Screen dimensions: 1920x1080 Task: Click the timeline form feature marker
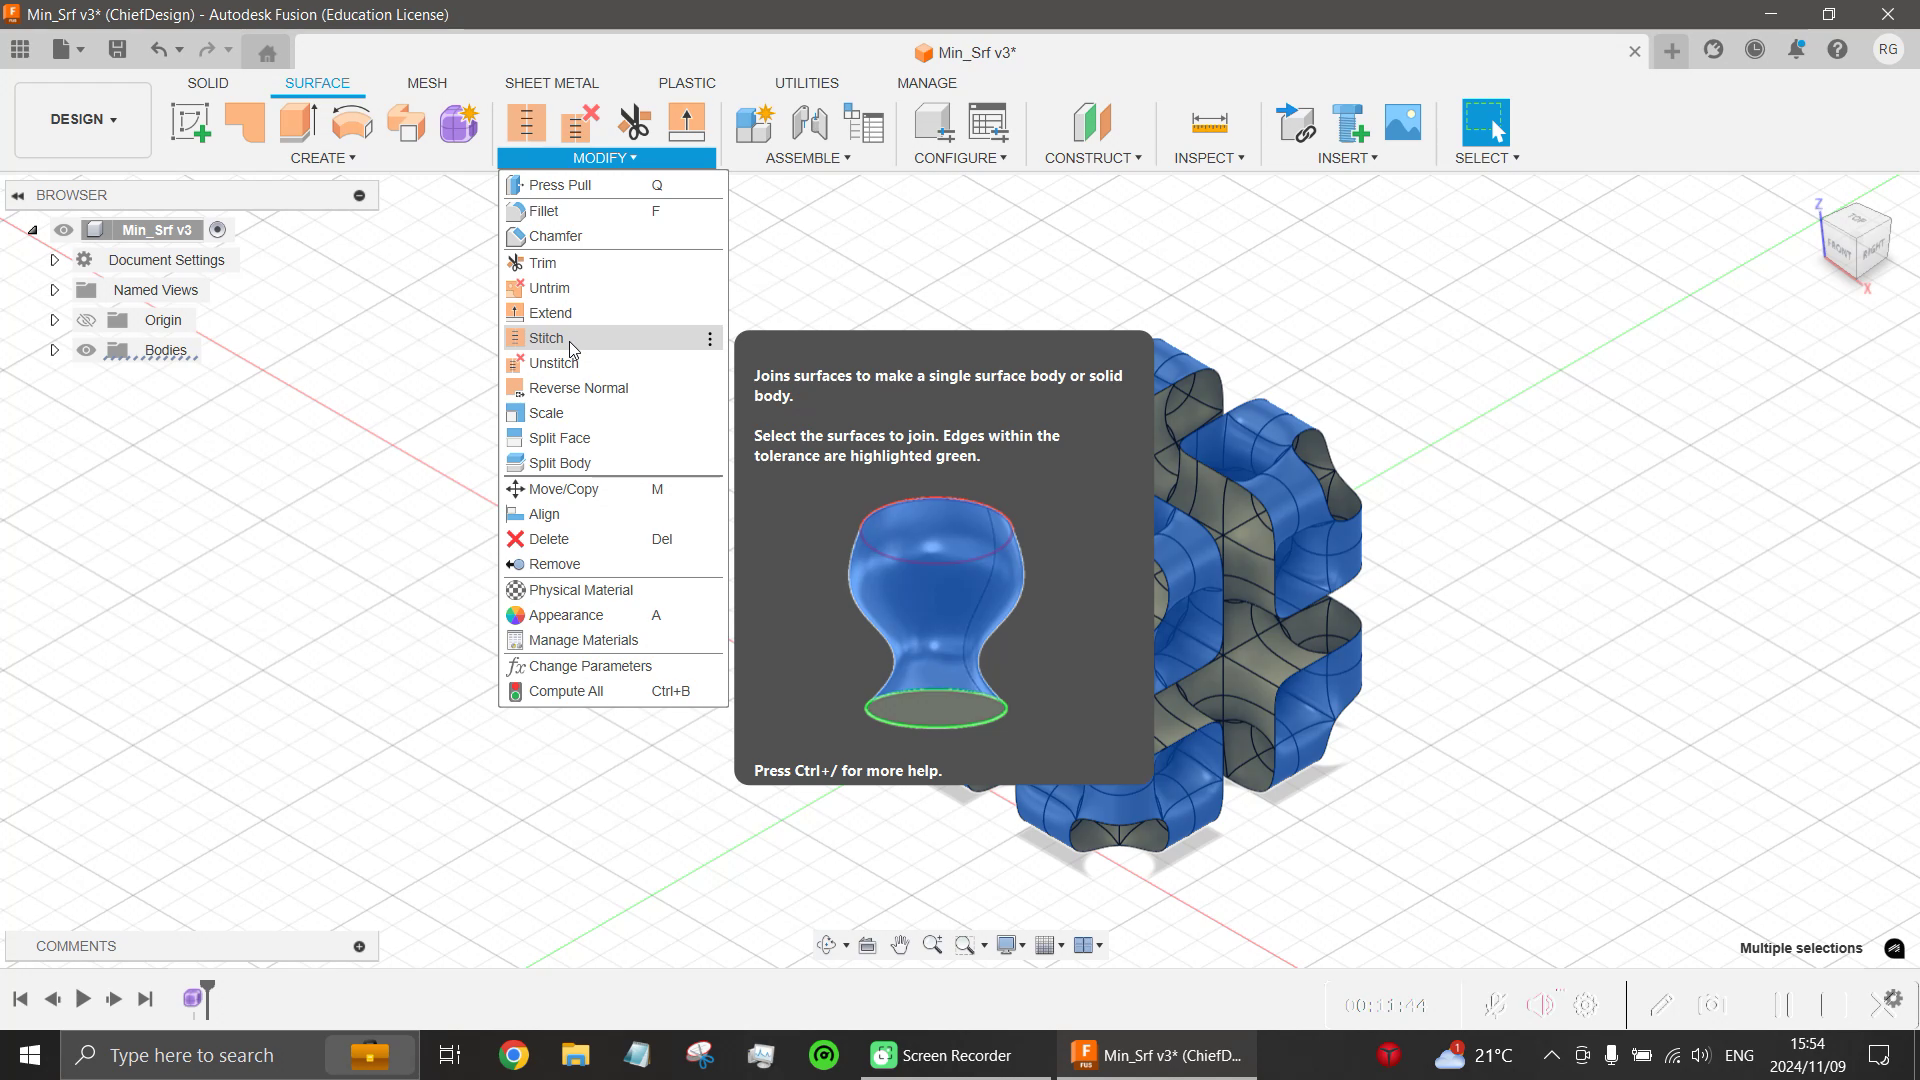tap(193, 998)
